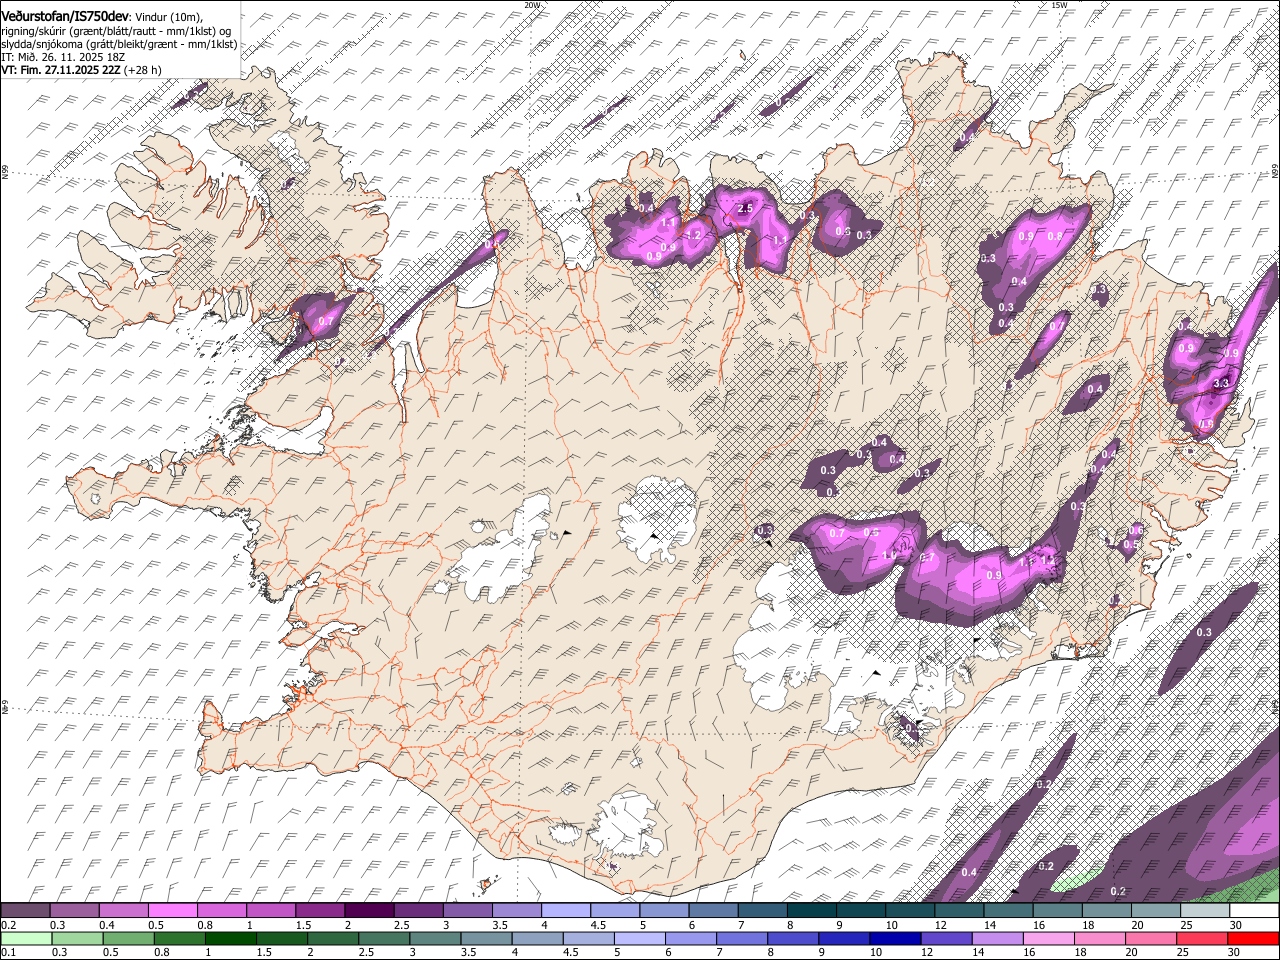Click the 20W longitude label
Image resolution: width=1280 pixels, height=960 pixels.
[531, 4]
